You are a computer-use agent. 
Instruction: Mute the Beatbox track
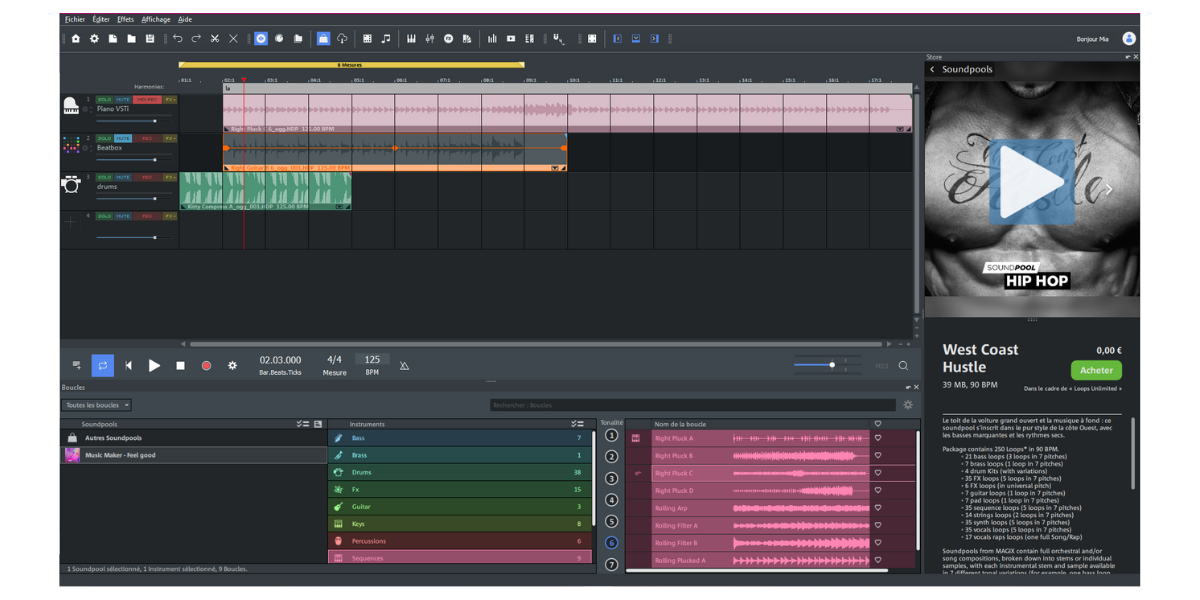click(123, 139)
